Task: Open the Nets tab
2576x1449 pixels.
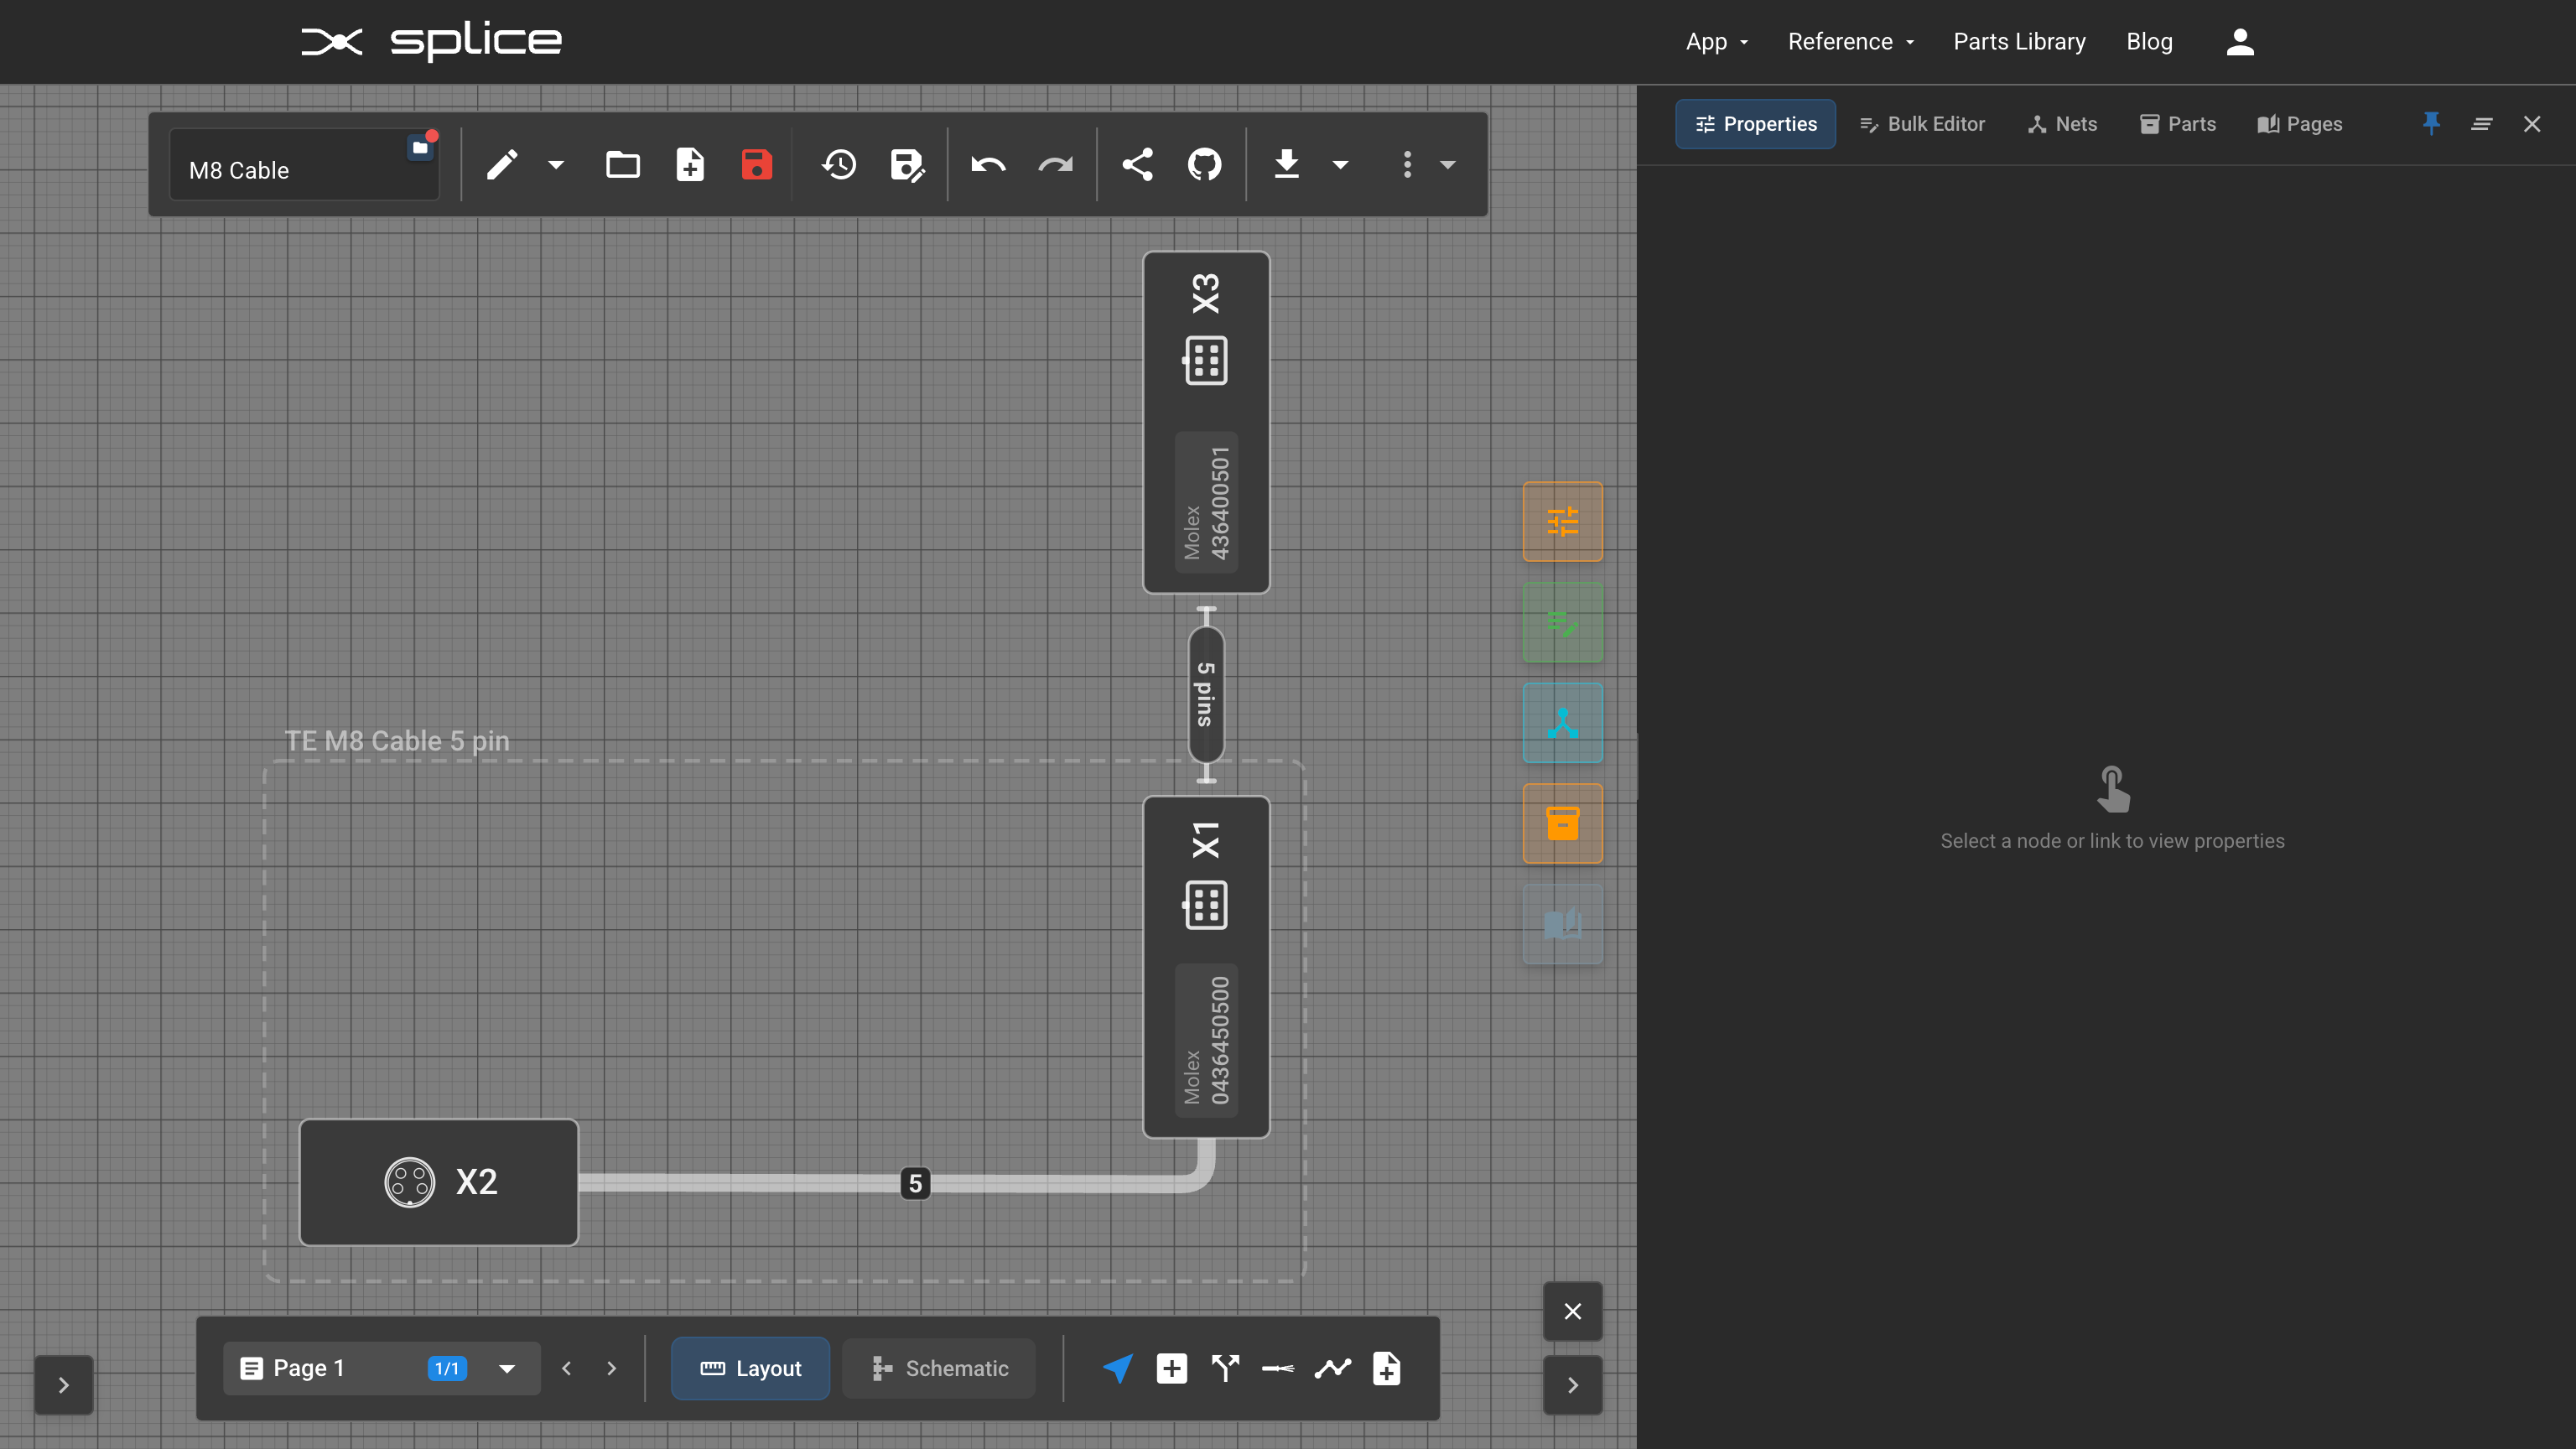Action: [2062, 124]
